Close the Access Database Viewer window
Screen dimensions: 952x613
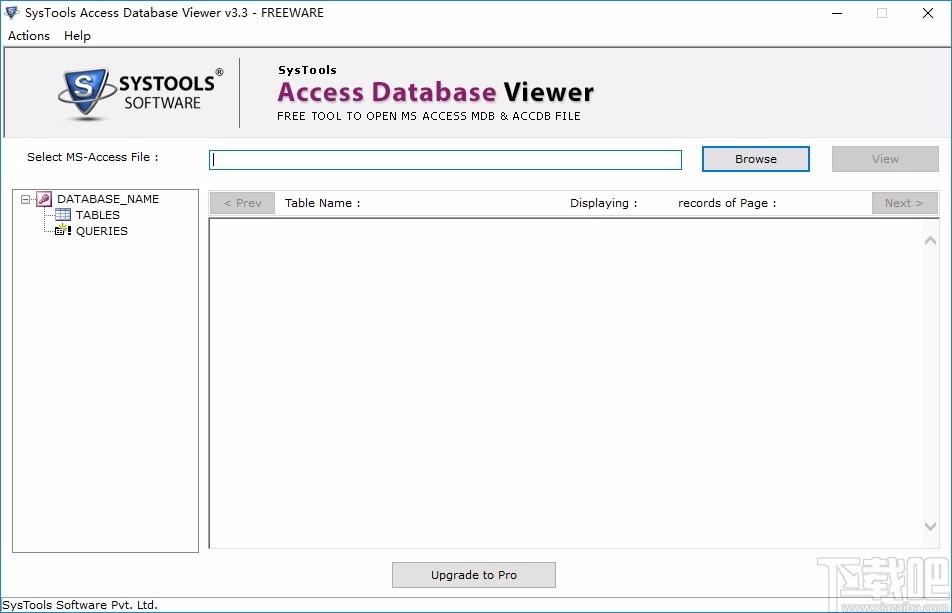coord(928,13)
